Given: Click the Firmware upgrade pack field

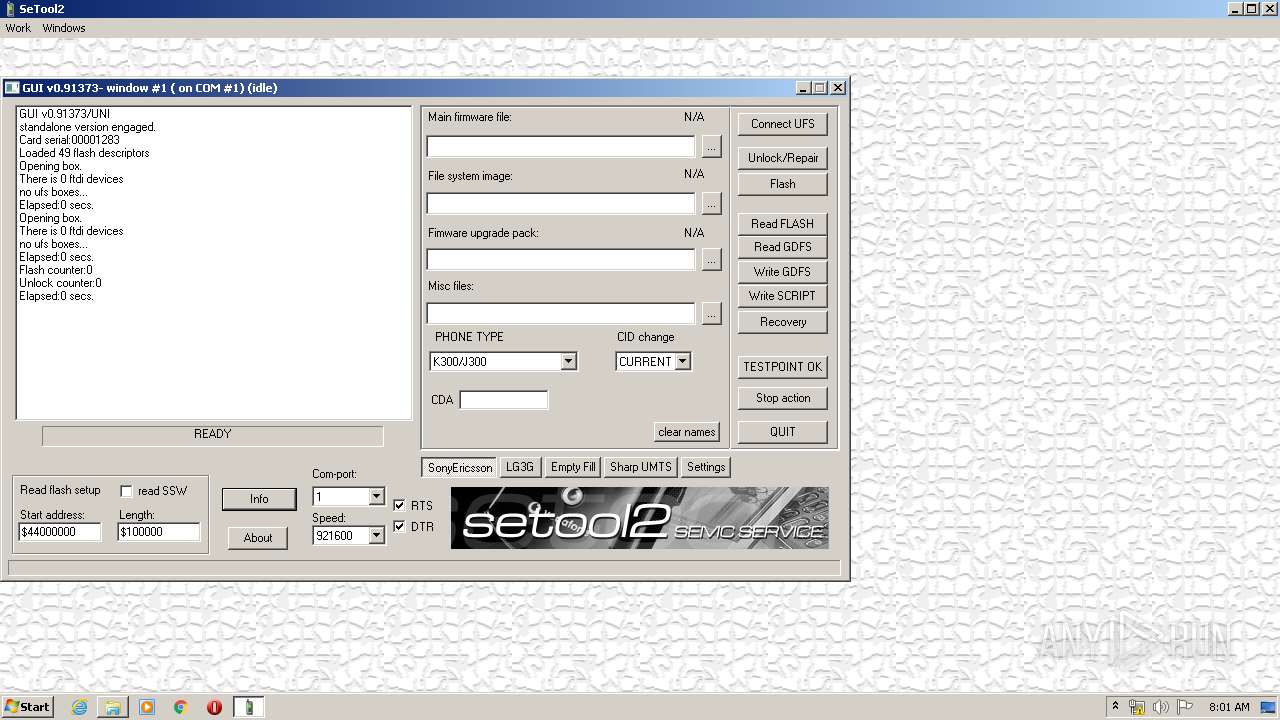Looking at the screenshot, I should 561,259.
